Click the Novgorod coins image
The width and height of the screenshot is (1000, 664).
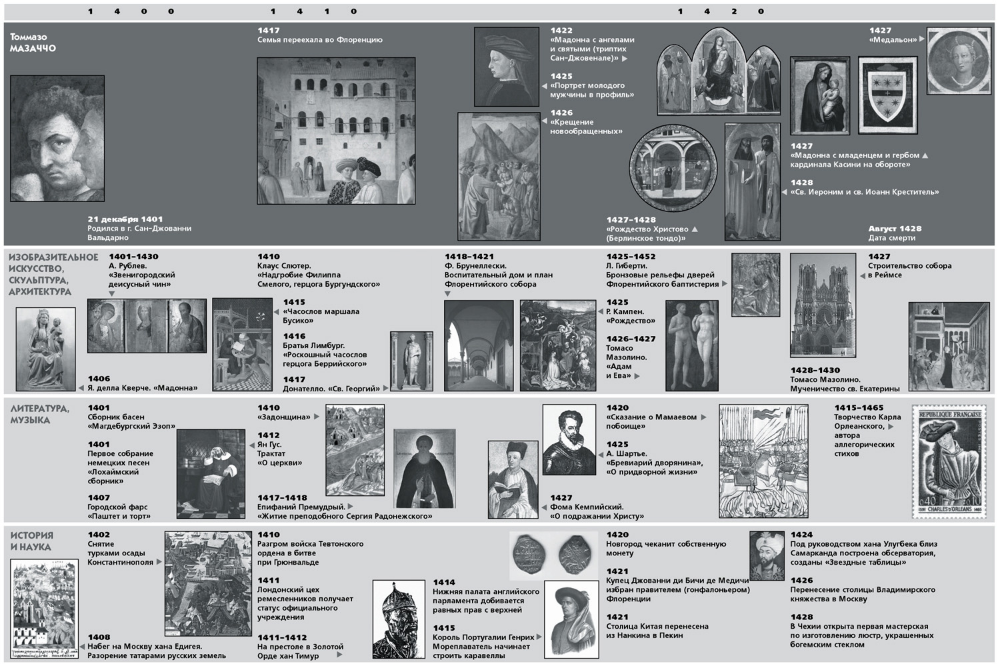click(554, 553)
